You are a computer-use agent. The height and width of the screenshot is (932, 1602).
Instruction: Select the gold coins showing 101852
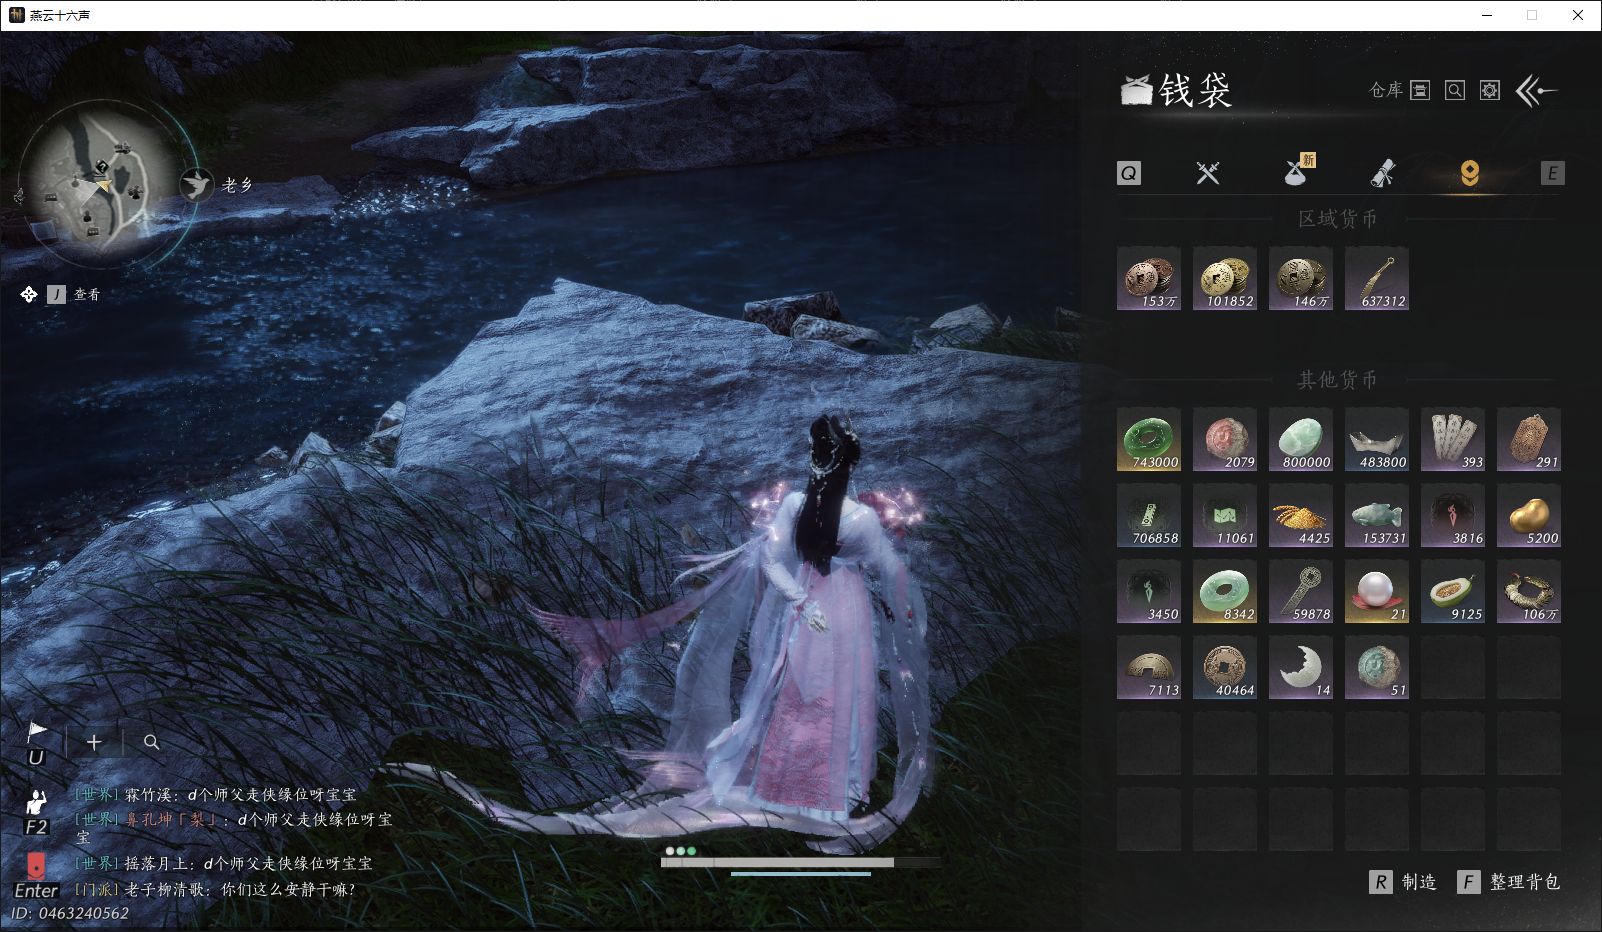1225,278
